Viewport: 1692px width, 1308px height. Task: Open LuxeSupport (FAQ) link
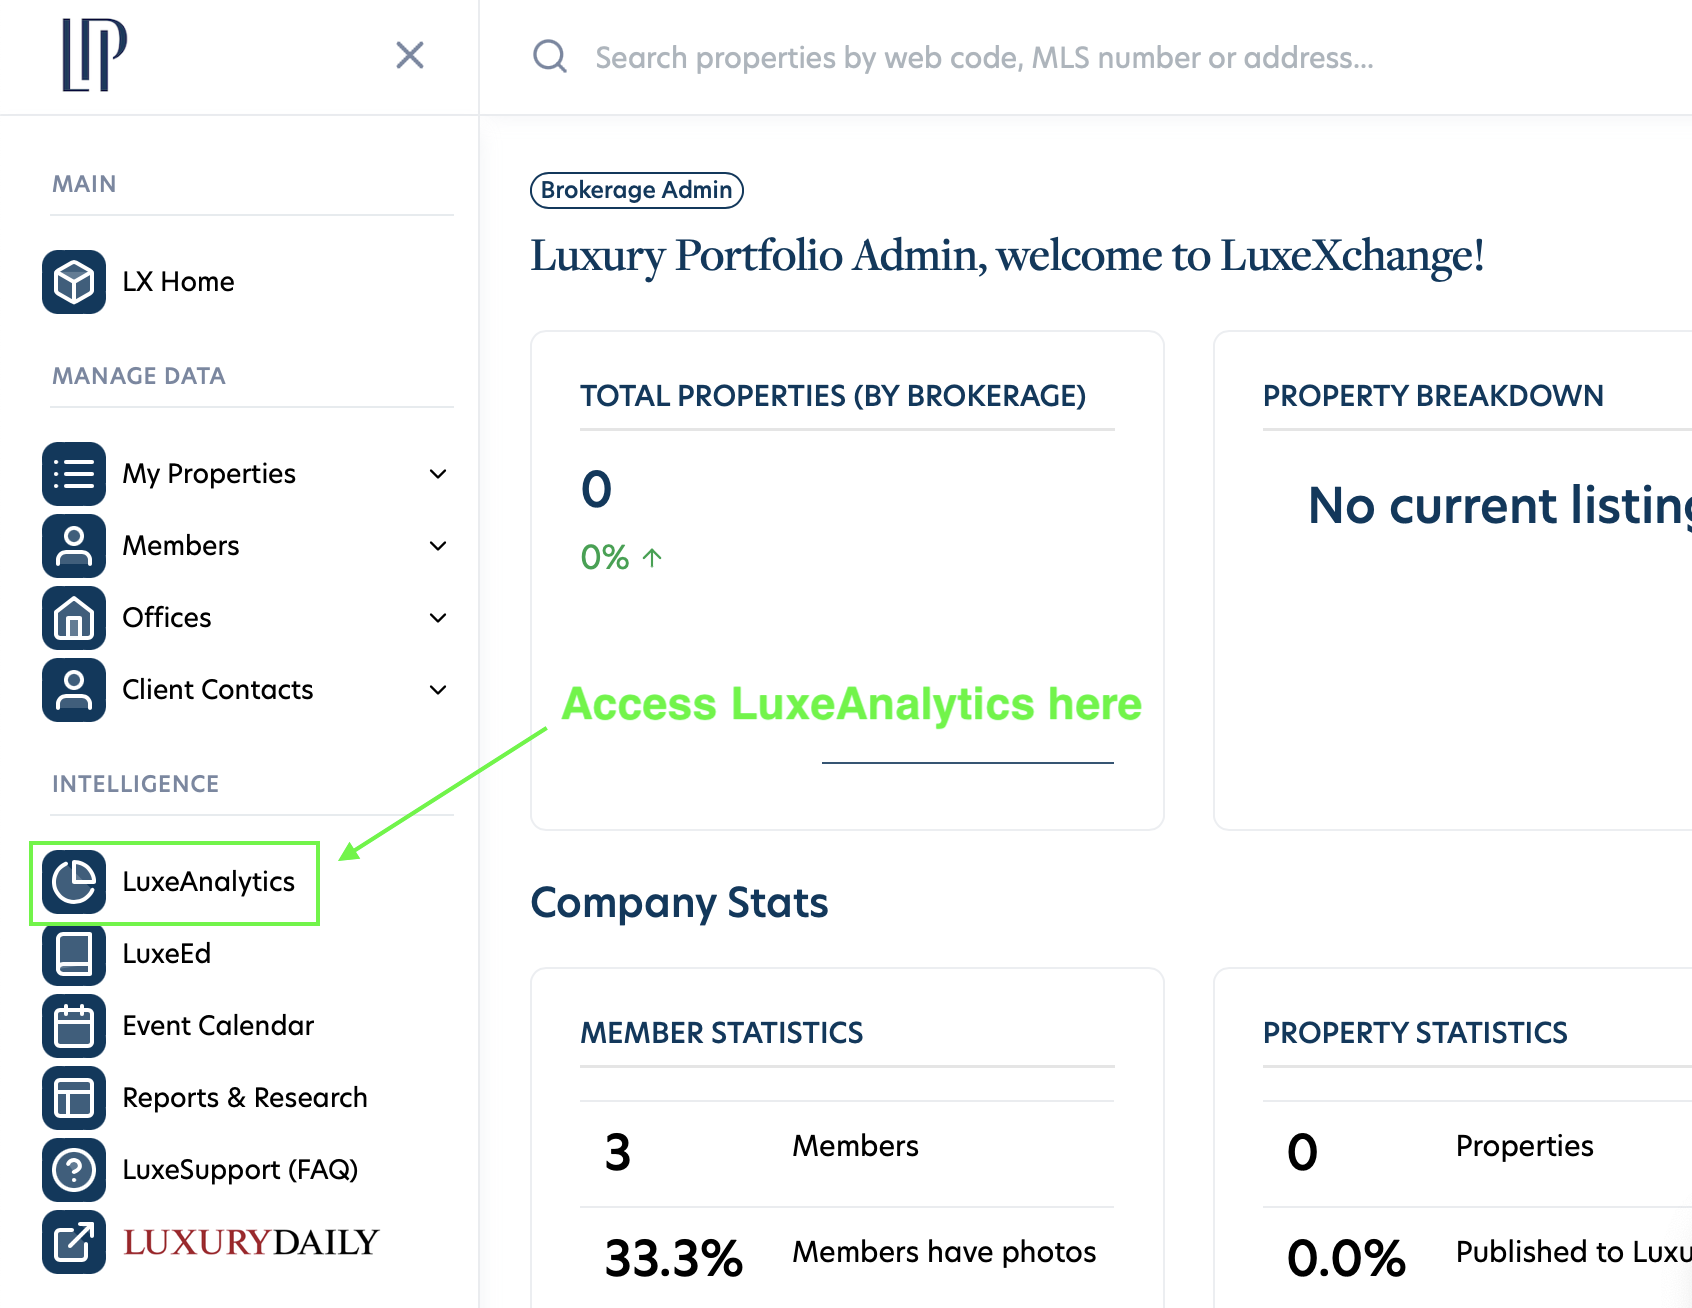click(x=240, y=1170)
